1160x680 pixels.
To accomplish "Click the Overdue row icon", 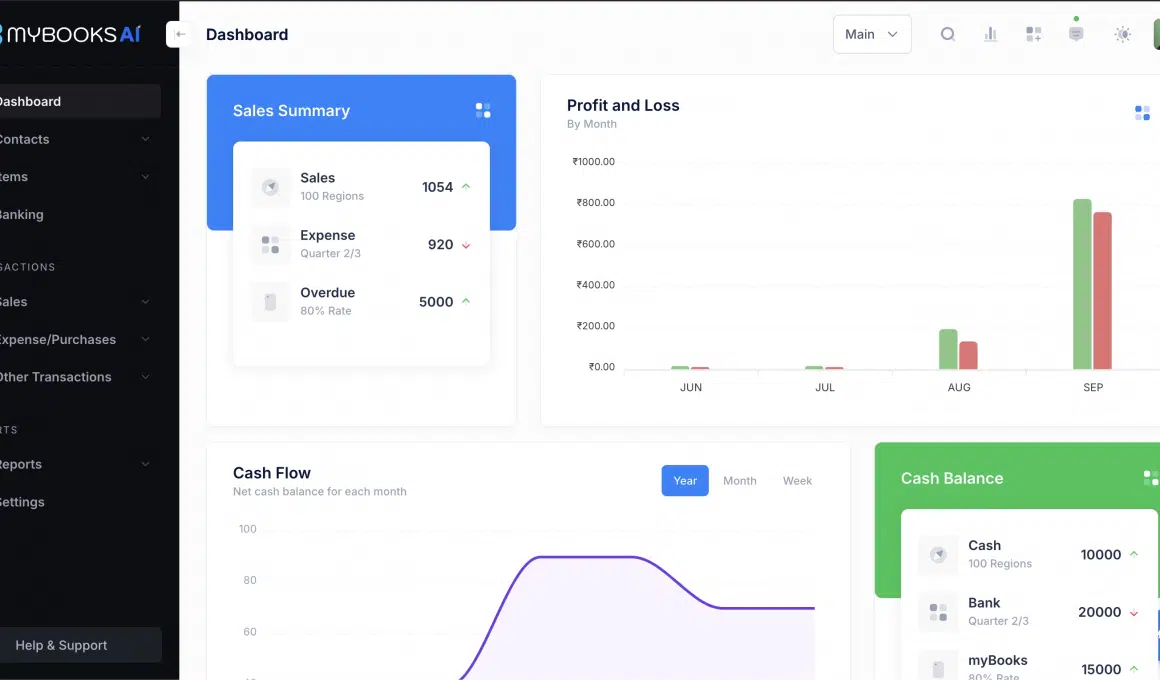I will [270, 302].
